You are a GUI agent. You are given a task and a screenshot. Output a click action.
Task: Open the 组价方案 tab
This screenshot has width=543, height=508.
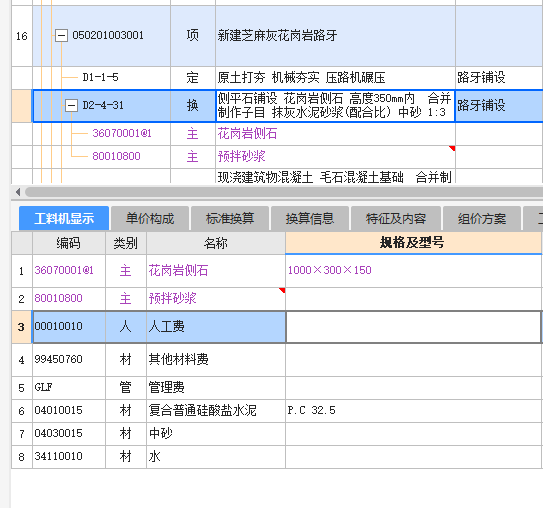482,219
